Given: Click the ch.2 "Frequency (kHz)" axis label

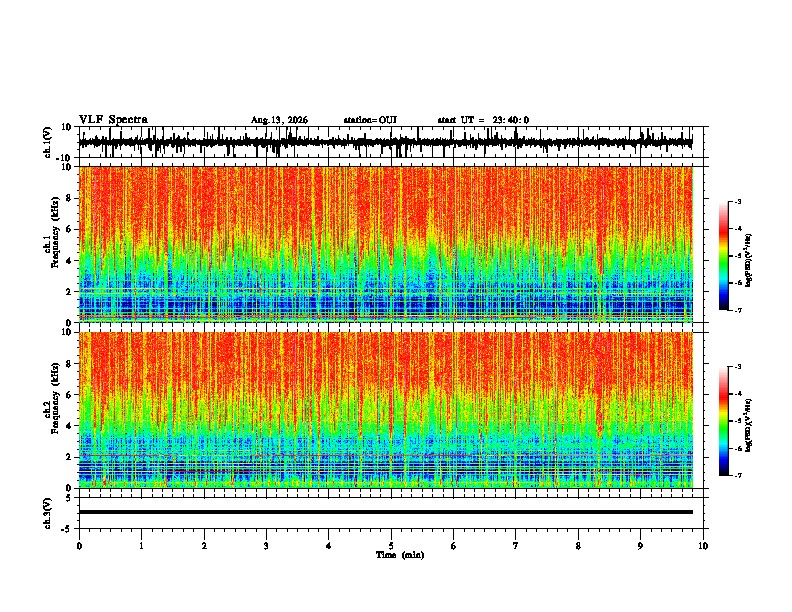Looking at the screenshot, I should pos(55,398).
